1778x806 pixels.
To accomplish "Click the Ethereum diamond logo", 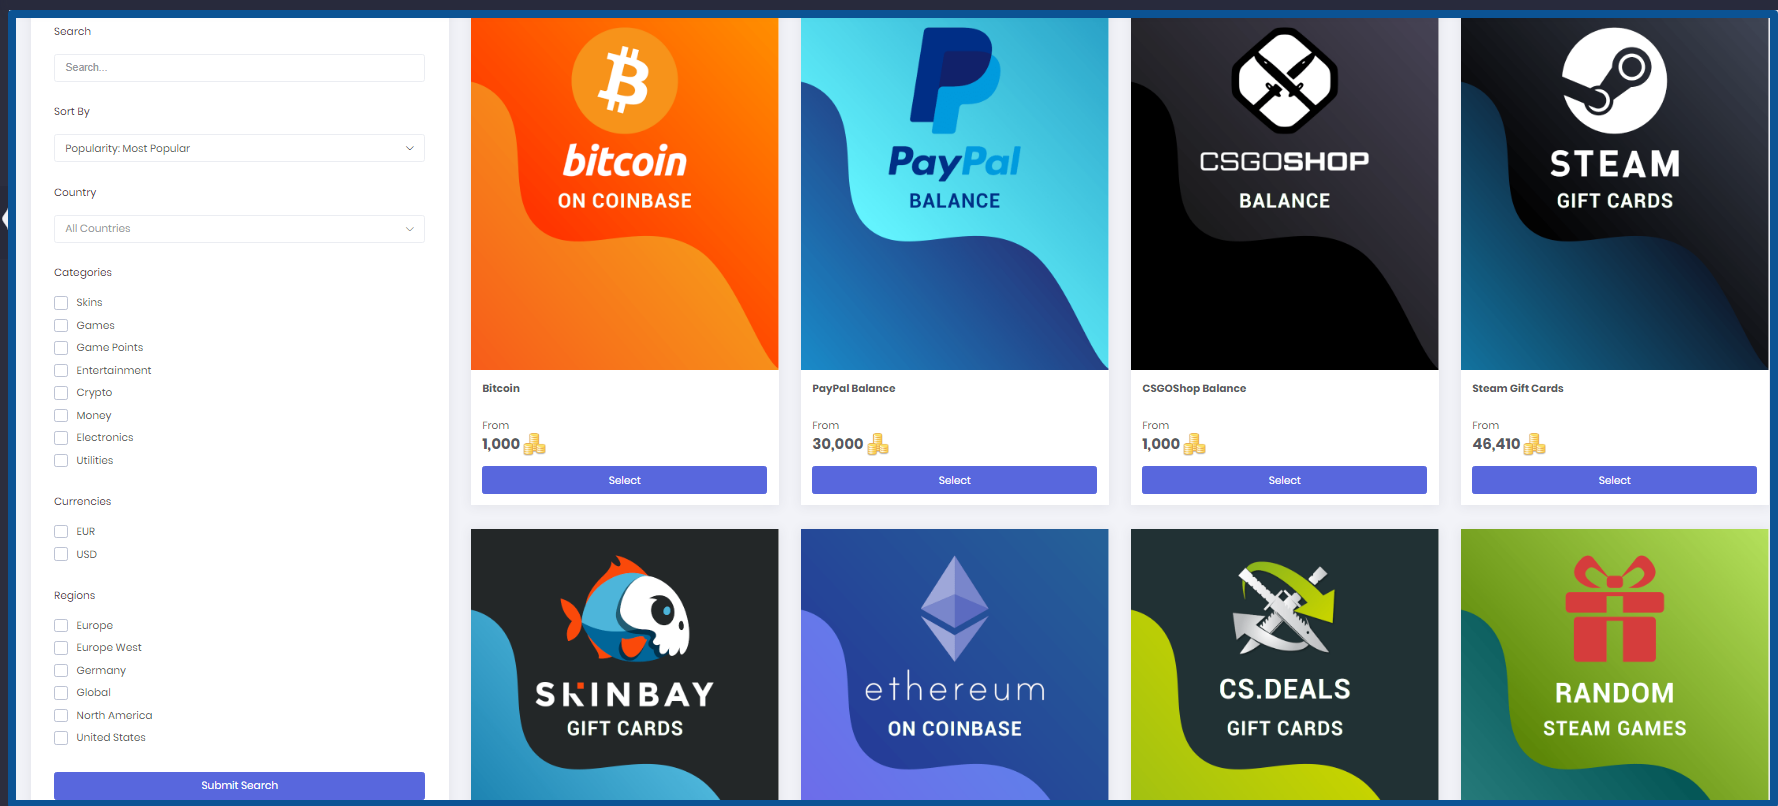I will pos(955,609).
